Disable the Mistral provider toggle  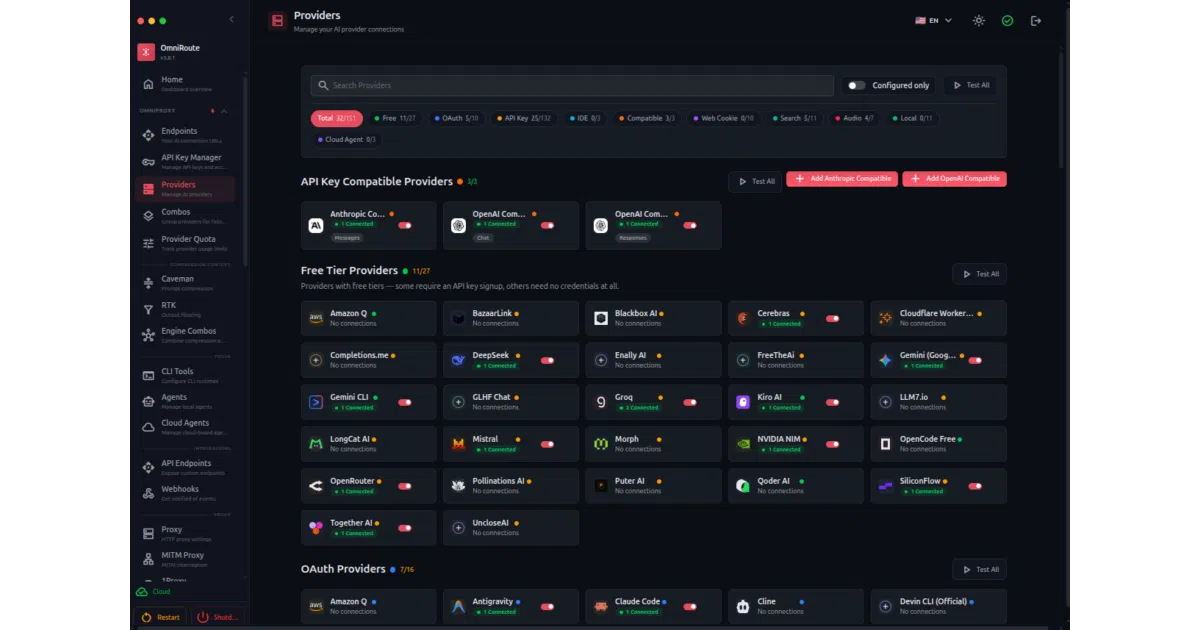pyautogui.click(x=547, y=444)
